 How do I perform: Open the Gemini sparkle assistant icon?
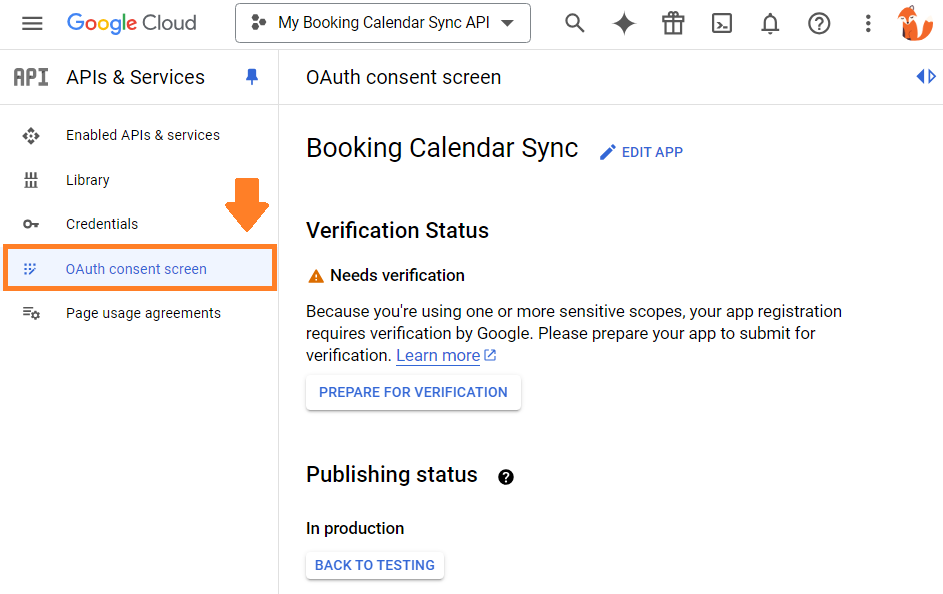pyautogui.click(x=624, y=23)
